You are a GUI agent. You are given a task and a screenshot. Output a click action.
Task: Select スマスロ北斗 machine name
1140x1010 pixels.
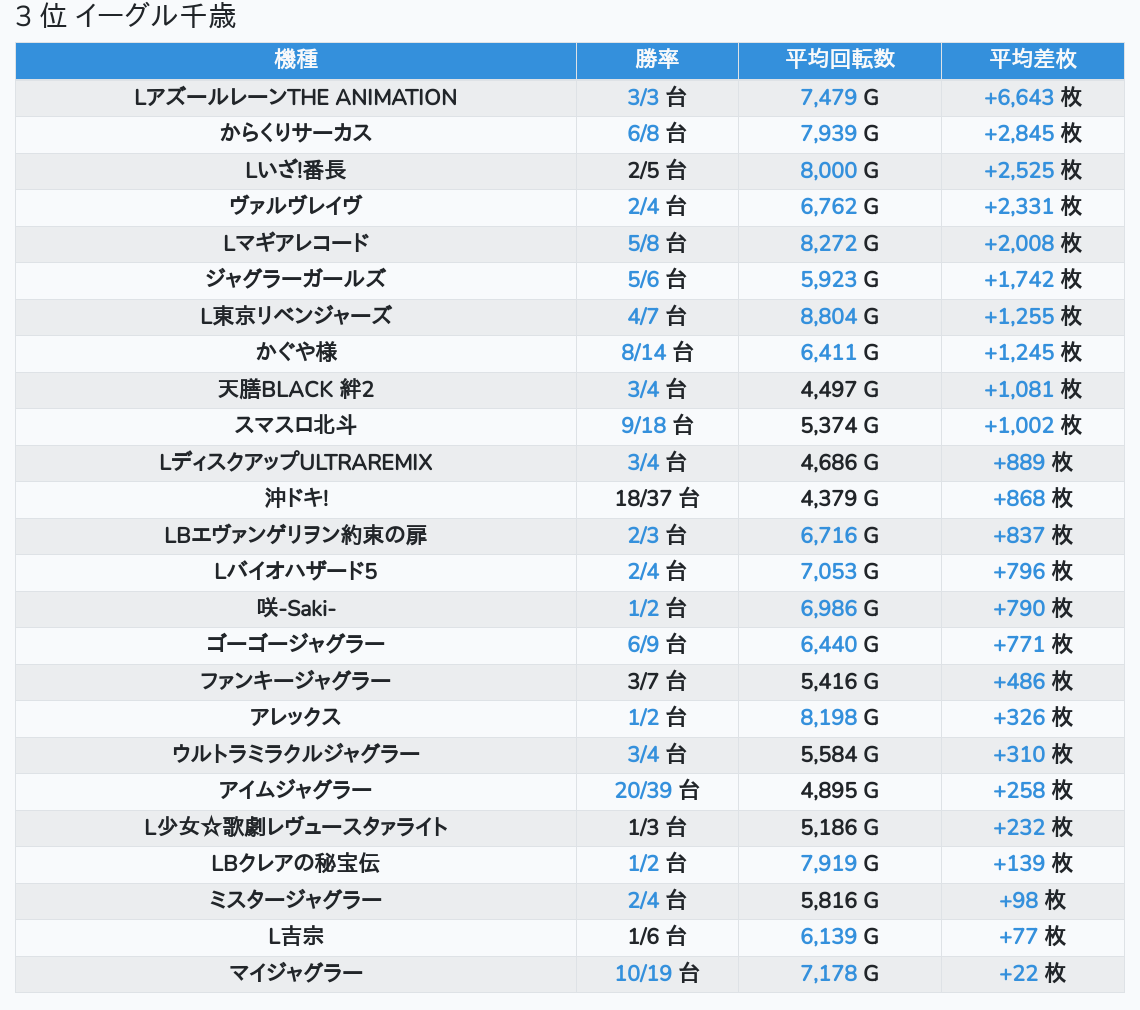[x=296, y=425]
